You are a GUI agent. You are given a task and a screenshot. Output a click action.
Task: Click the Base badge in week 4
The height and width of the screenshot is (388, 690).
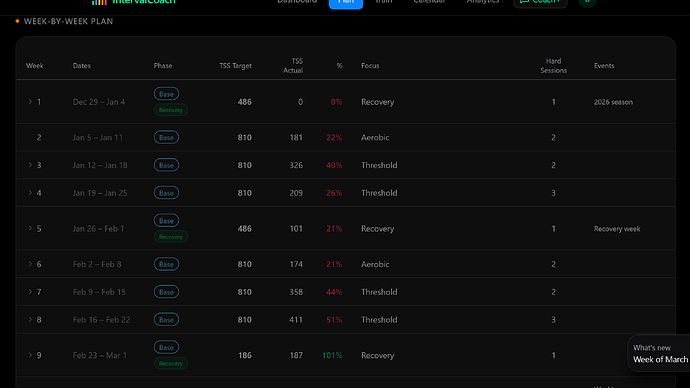coord(166,193)
